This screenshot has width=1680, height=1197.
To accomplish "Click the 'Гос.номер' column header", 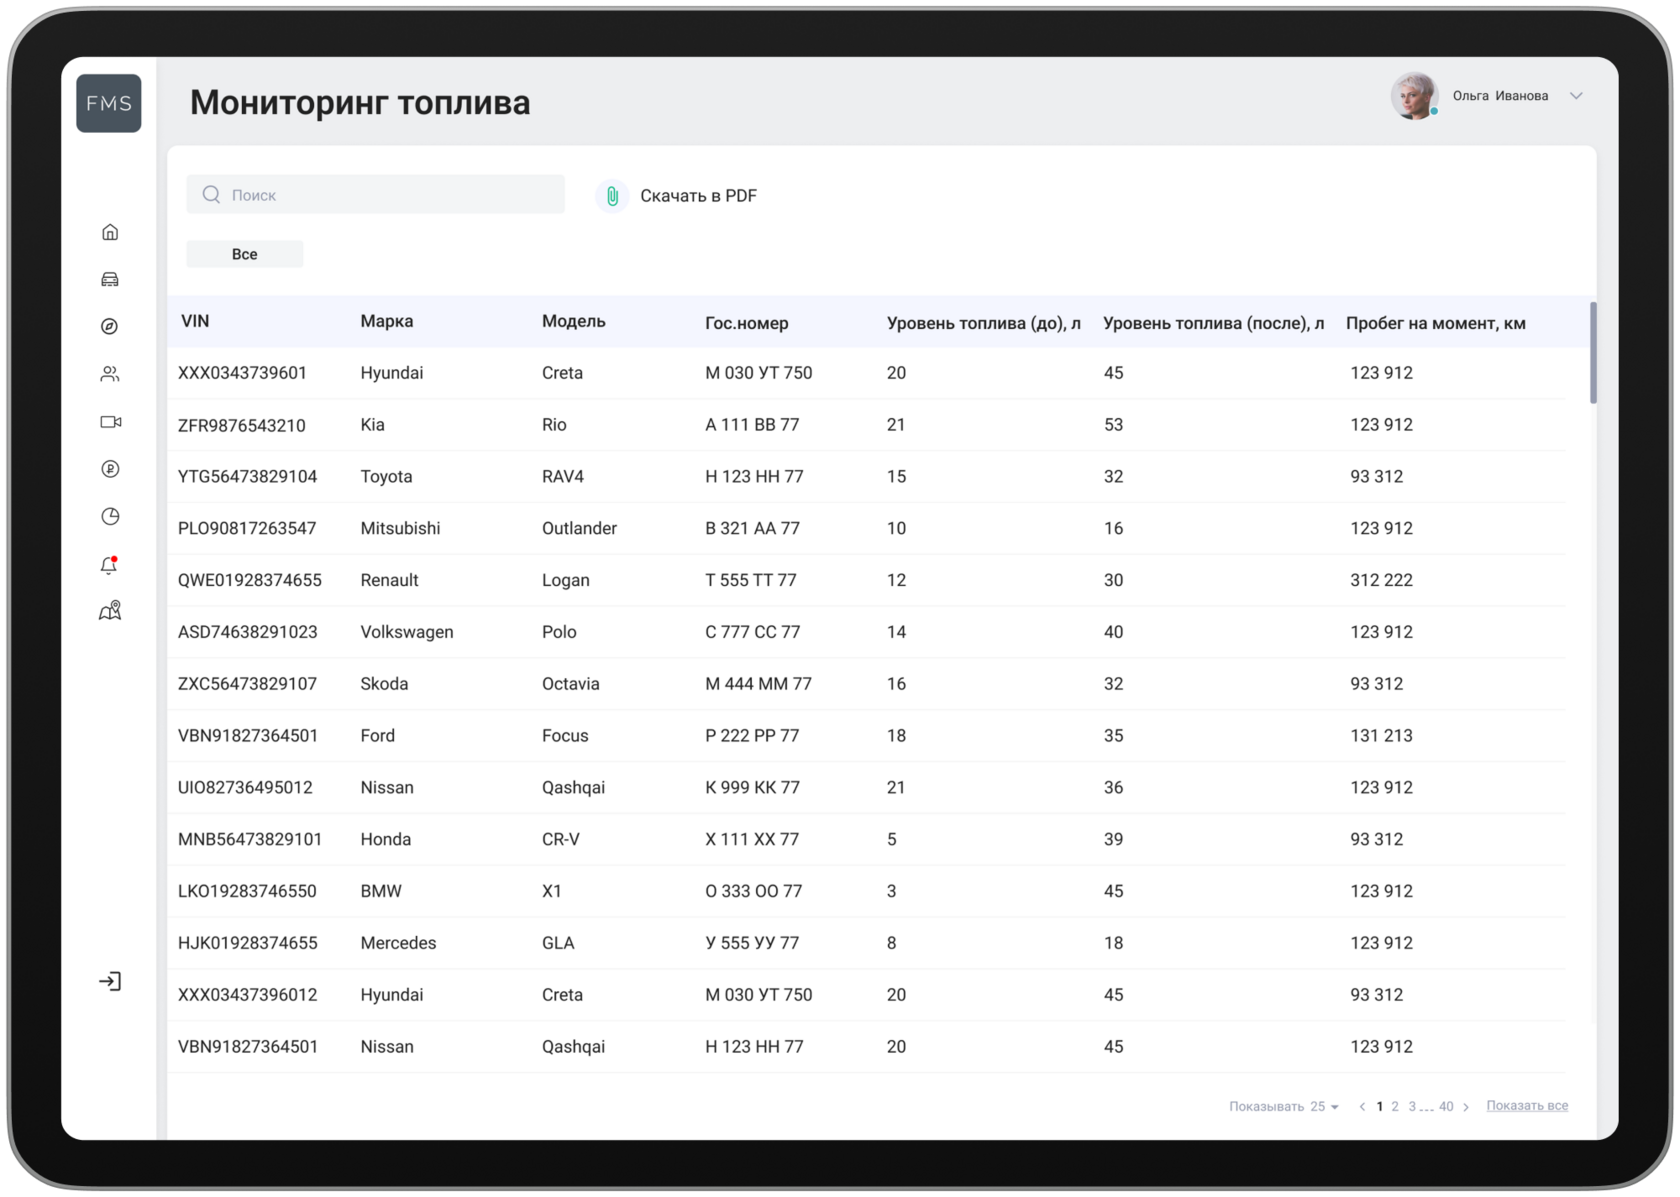I will click(x=747, y=323).
